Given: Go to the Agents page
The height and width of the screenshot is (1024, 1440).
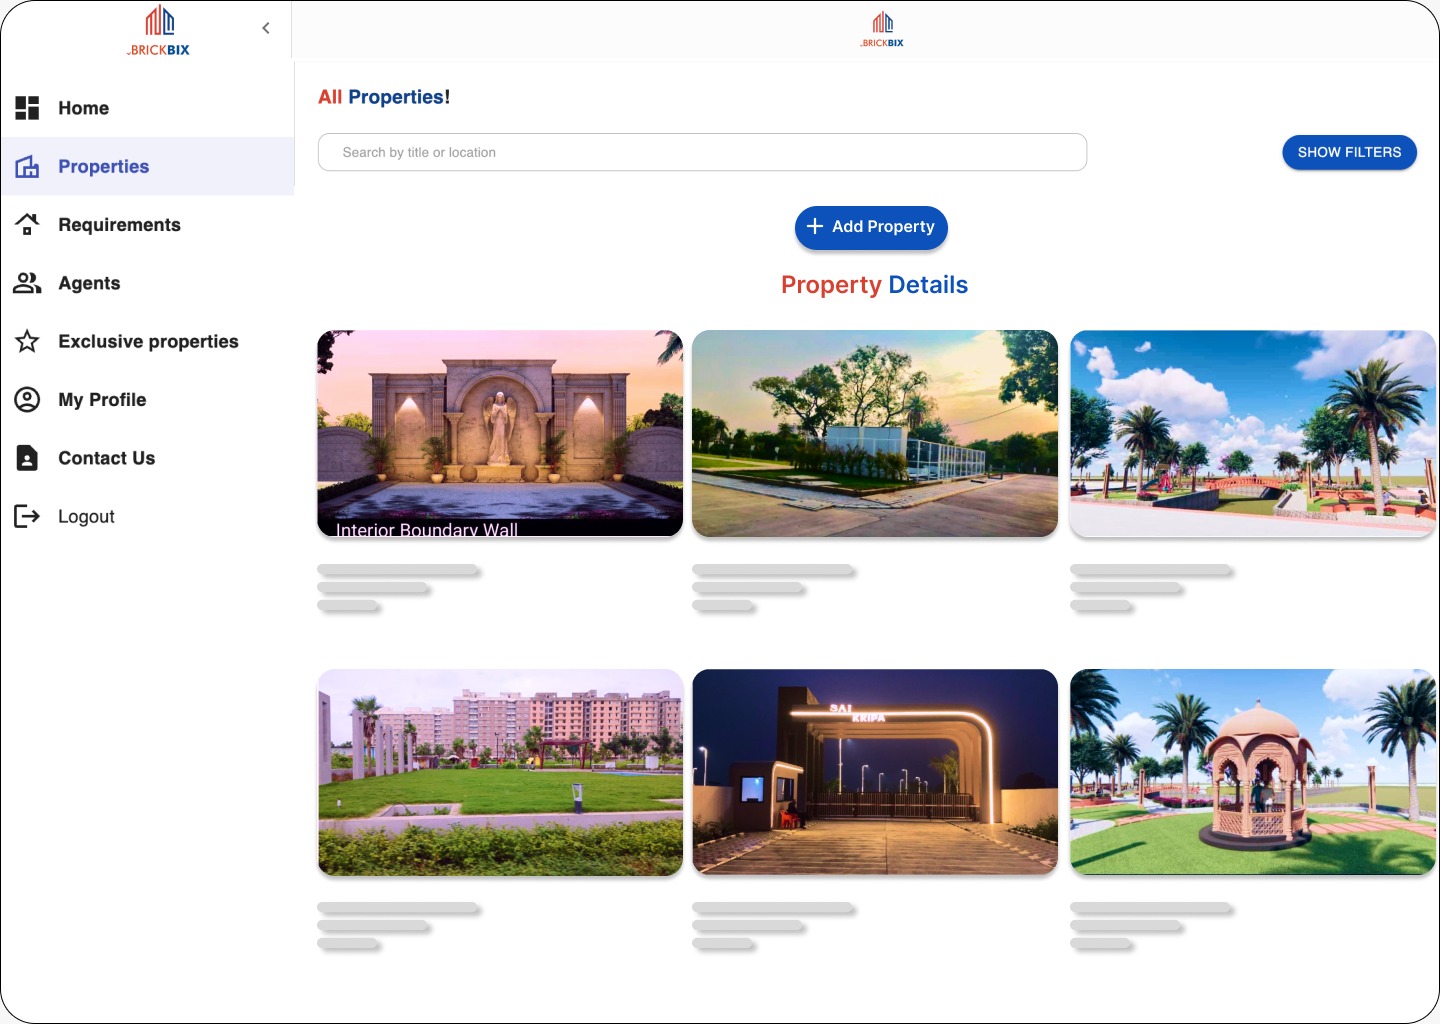Looking at the screenshot, I should pos(147,283).
